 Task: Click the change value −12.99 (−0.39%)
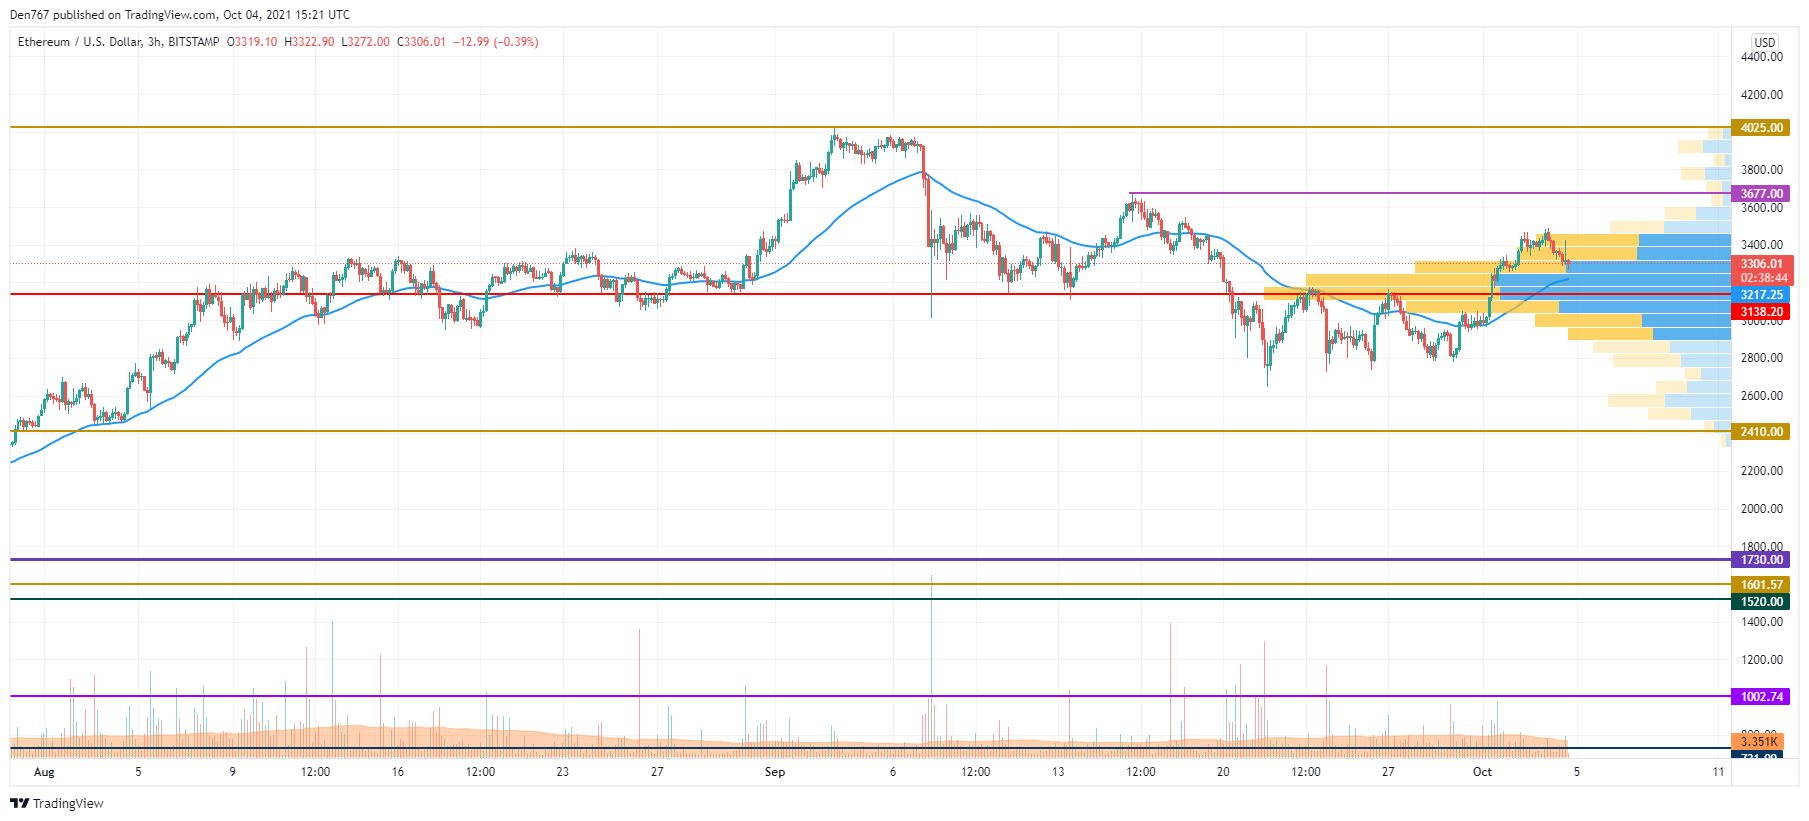[x=496, y=42]
